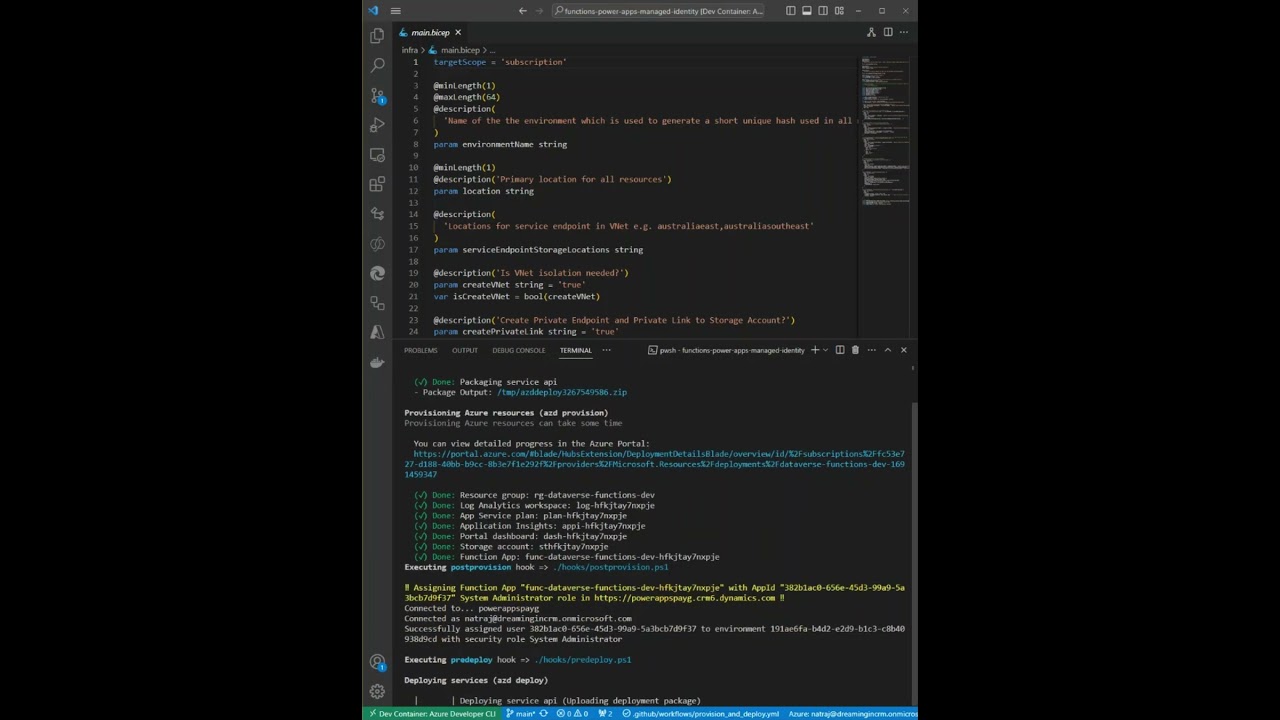1280x720 pixels.
Task: Open the Docker view in activity bar
Action: (377, 362)
